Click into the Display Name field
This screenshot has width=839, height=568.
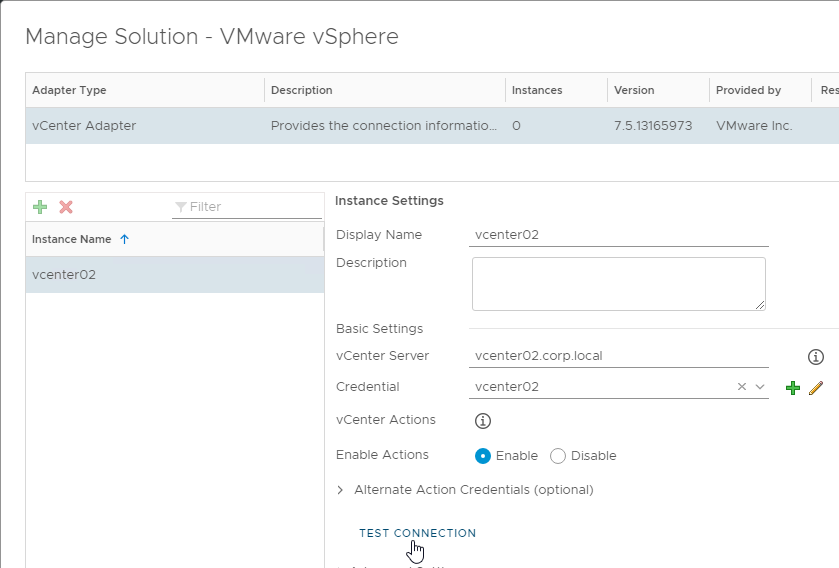pyautogui.click(x=619, y=235)
